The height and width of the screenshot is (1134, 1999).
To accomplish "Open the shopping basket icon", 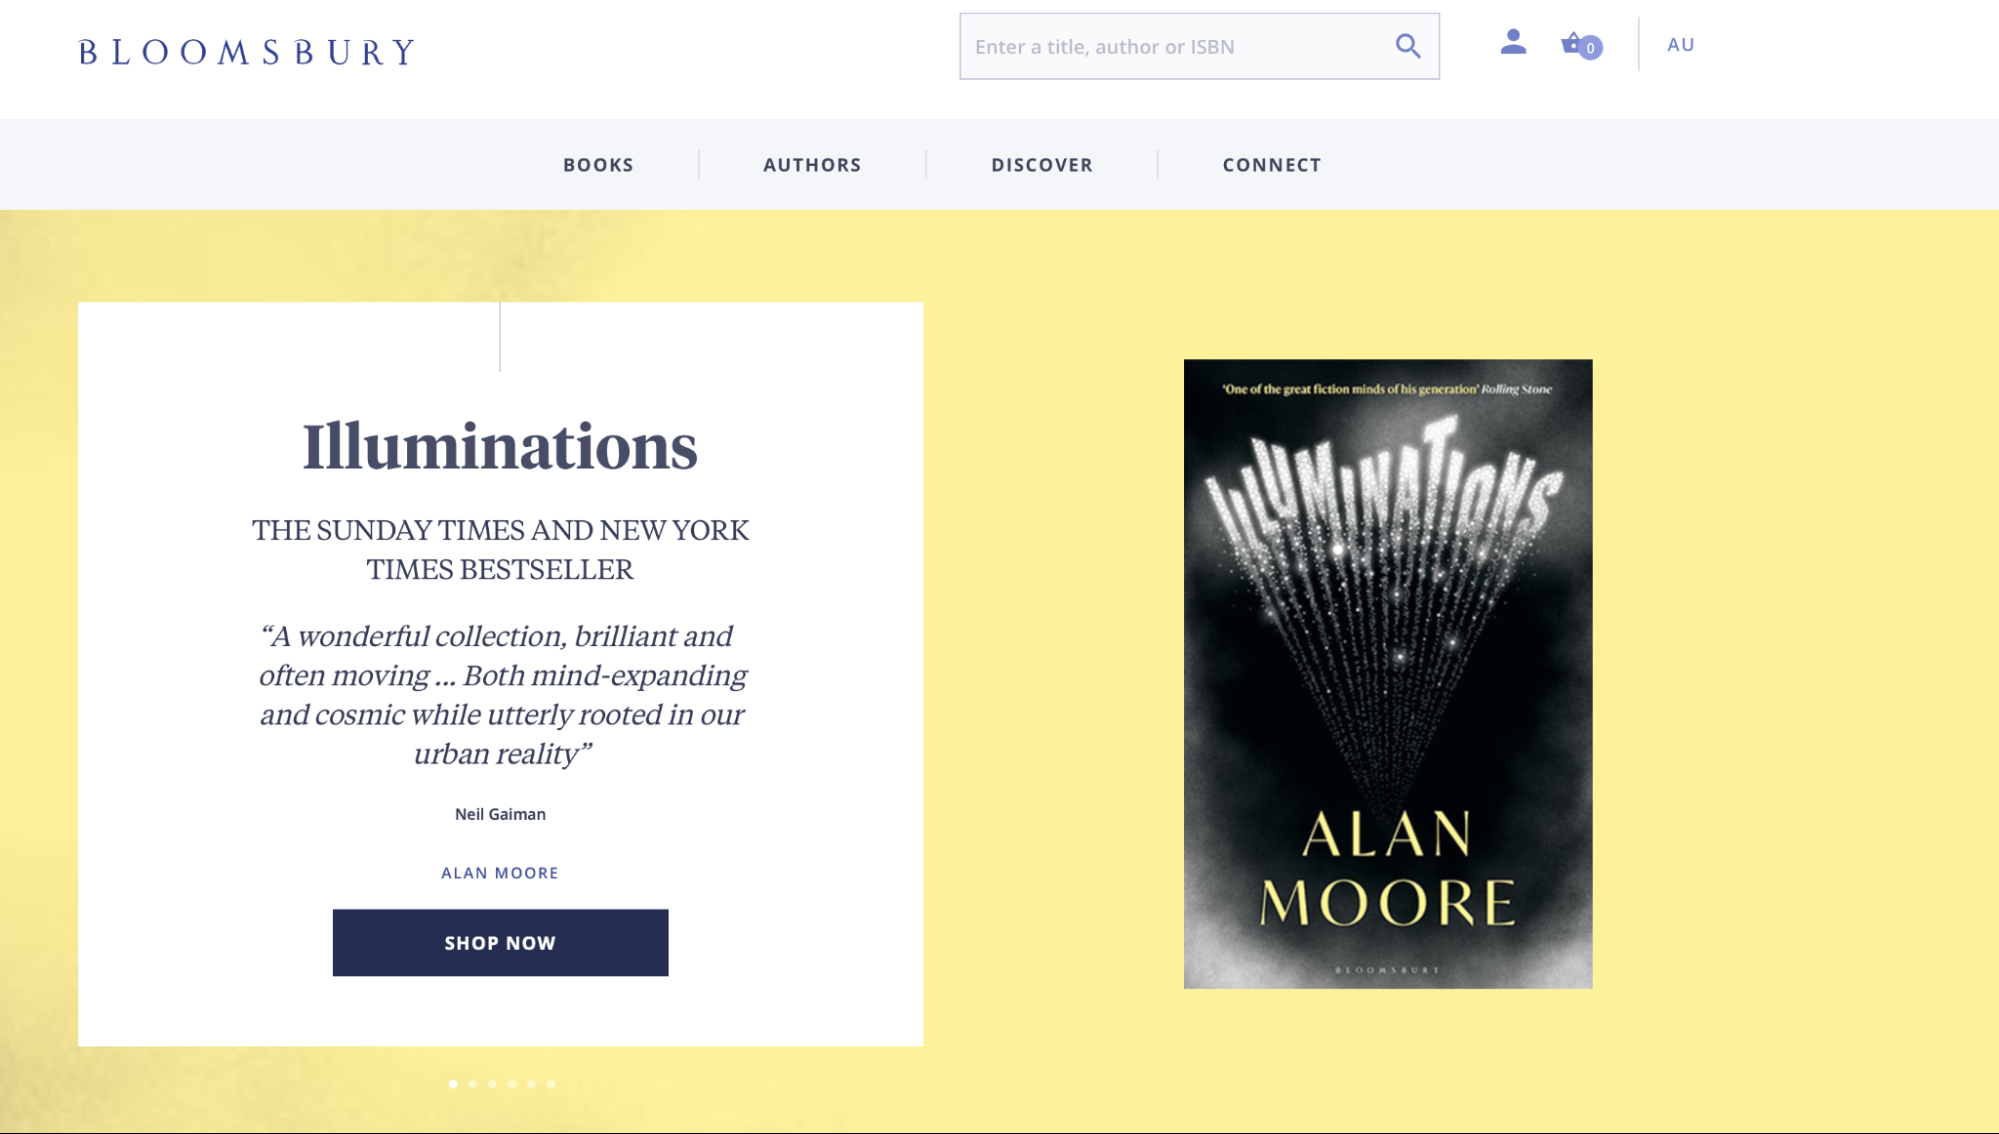I will click(1577, 44).
